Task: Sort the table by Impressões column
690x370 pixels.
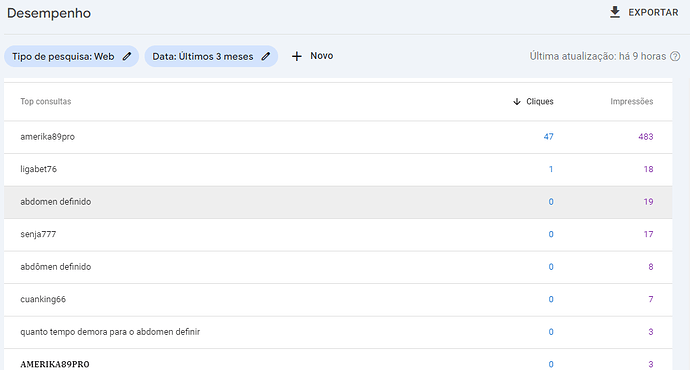Action: pyautogui.click(x=631, y=102)
